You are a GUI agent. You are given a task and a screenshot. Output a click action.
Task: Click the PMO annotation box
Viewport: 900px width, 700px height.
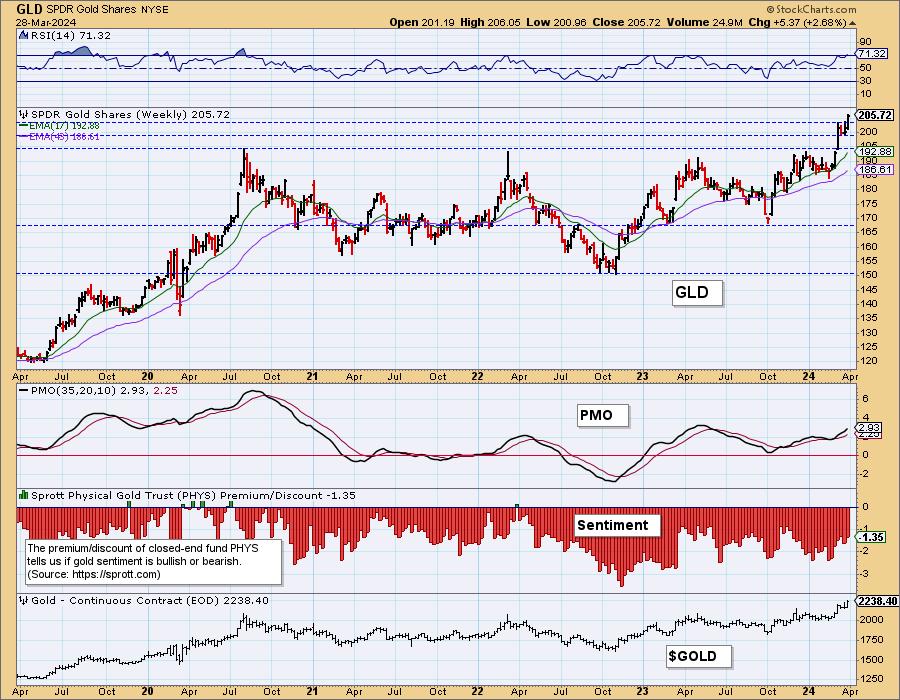coord(603,415)
